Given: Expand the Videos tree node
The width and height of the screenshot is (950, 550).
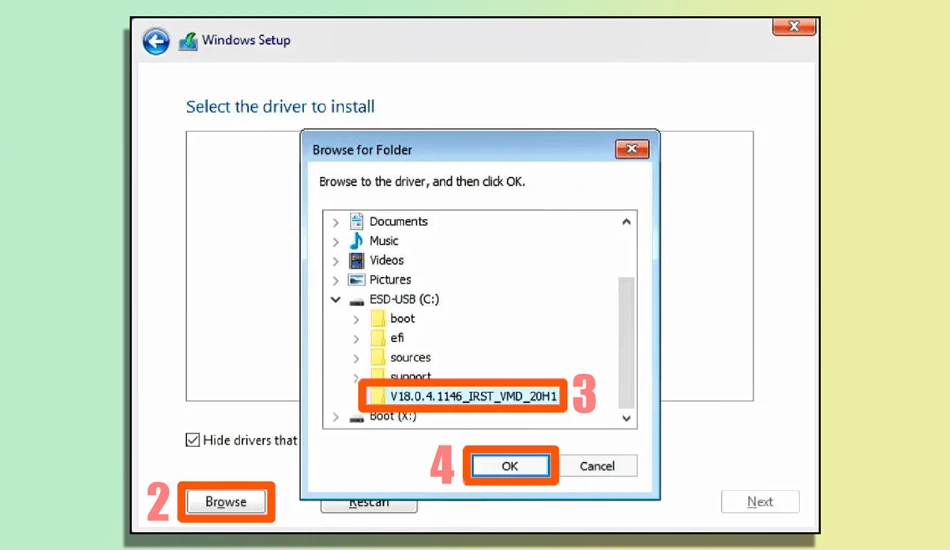Looking at the screenshot, I should pos(336,261).
